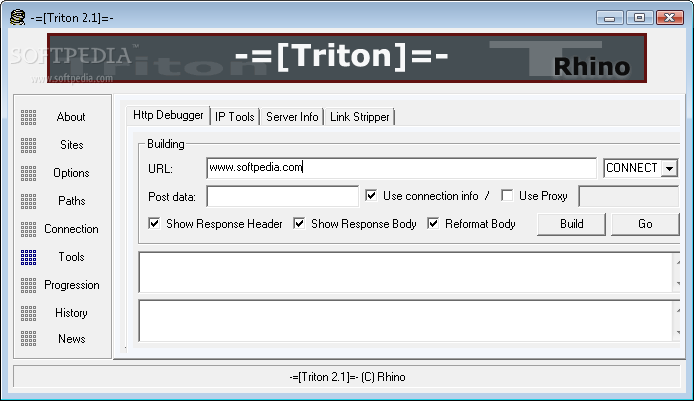
Task: Click the Build button
Action: pos(571,224)
